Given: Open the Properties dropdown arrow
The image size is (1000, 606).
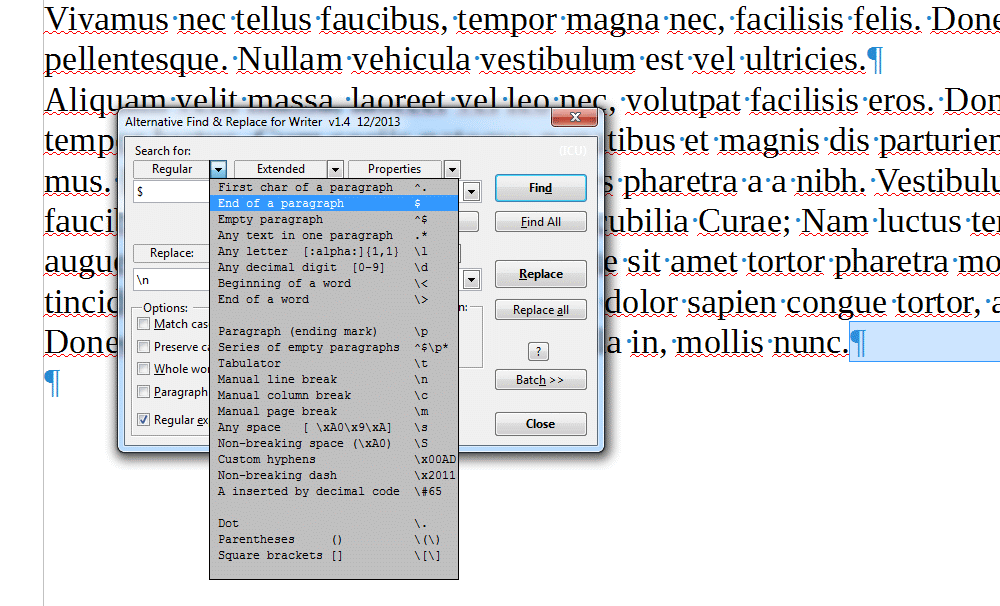Looking at the screenshot, I should point(452,170).
